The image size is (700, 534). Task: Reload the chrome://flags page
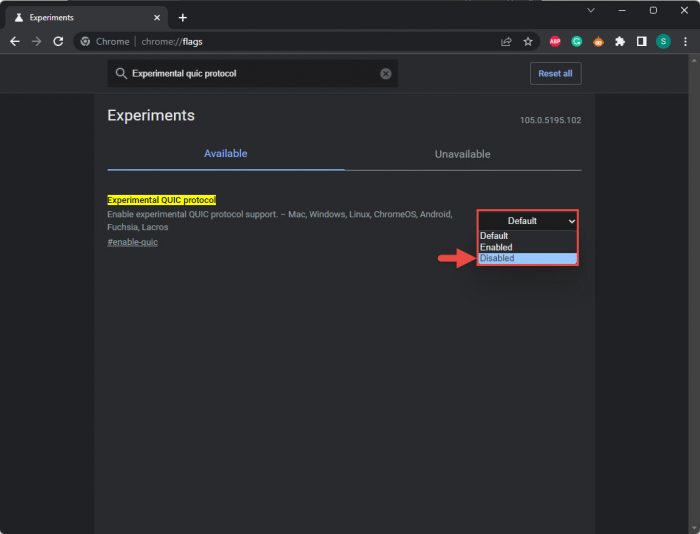(58, 42)
